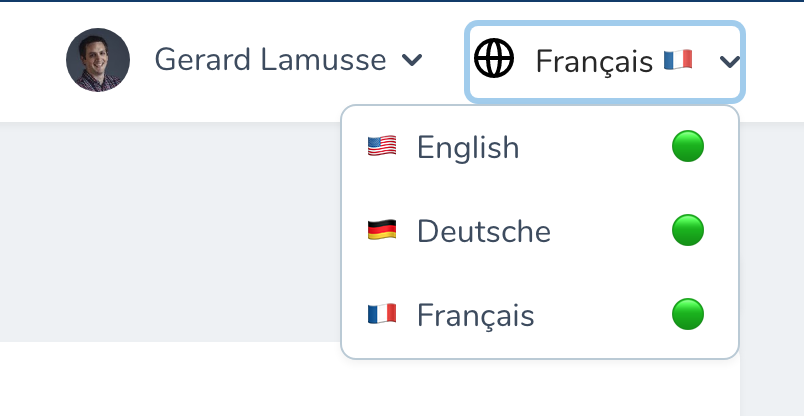This screenshot has width=804, height=416.
Task: Click the US flag icon
Action: coord(382,146)
